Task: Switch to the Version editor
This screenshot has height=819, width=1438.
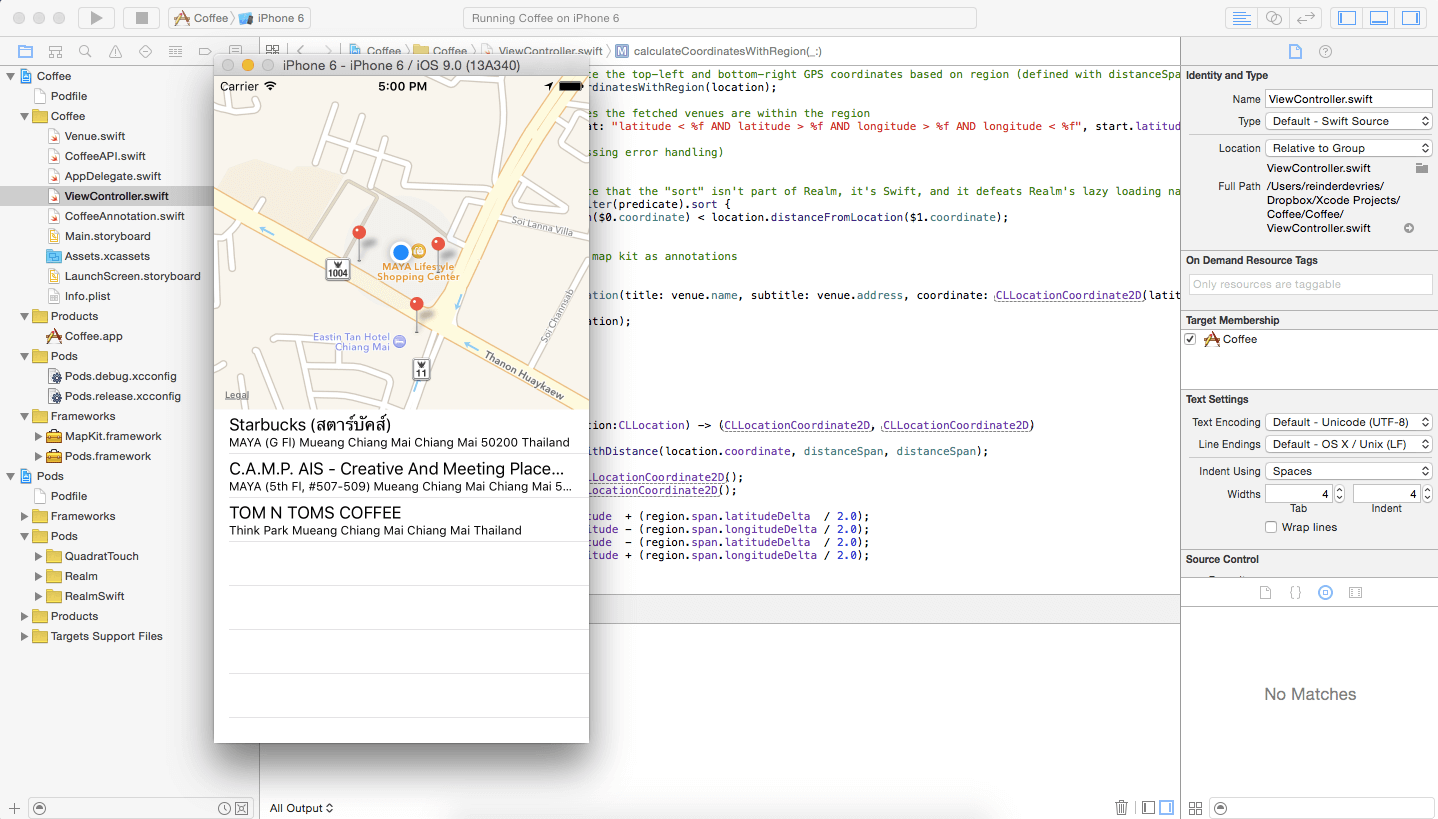Action: [x=1305, y=18]
